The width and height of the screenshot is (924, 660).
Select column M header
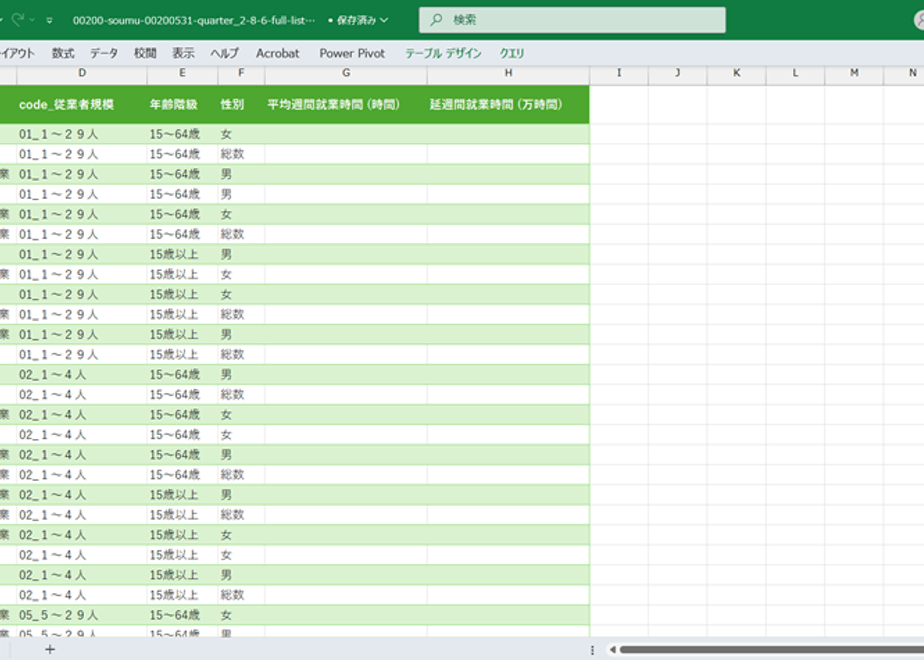point(854,73)
